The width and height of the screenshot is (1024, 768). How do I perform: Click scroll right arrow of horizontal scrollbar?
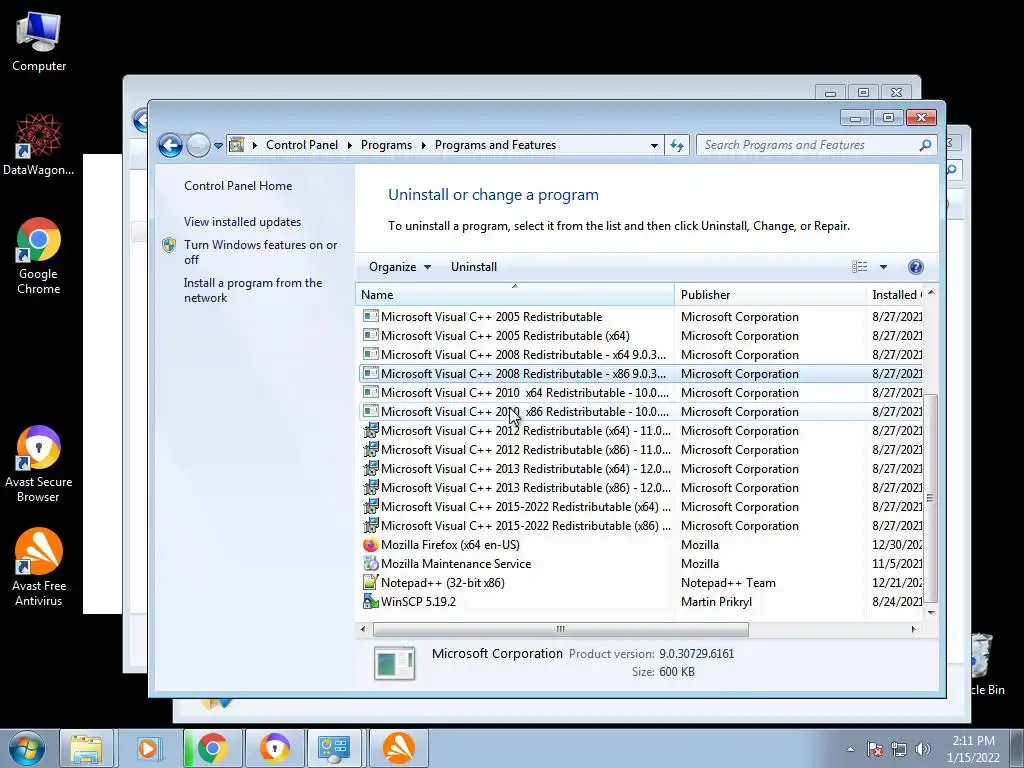pos(913,630)
